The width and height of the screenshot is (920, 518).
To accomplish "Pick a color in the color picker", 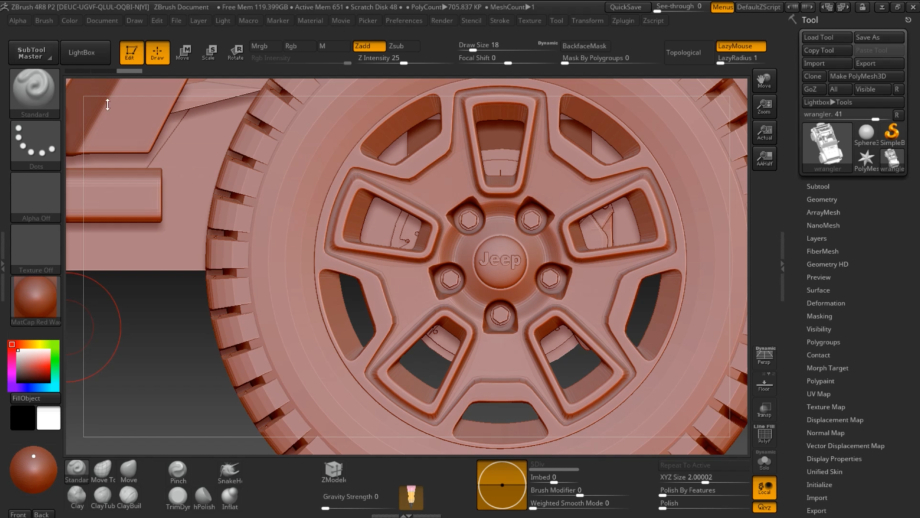I will pyautogui.click(x=33, y=365).
